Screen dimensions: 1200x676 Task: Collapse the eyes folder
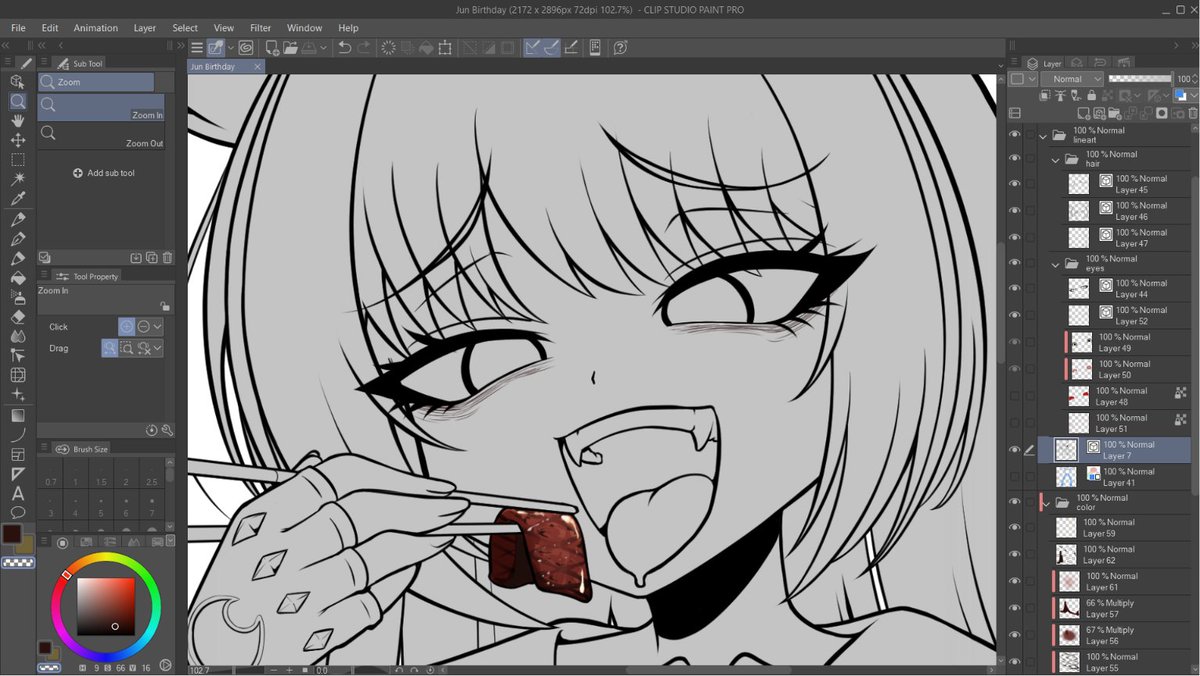1055,264
